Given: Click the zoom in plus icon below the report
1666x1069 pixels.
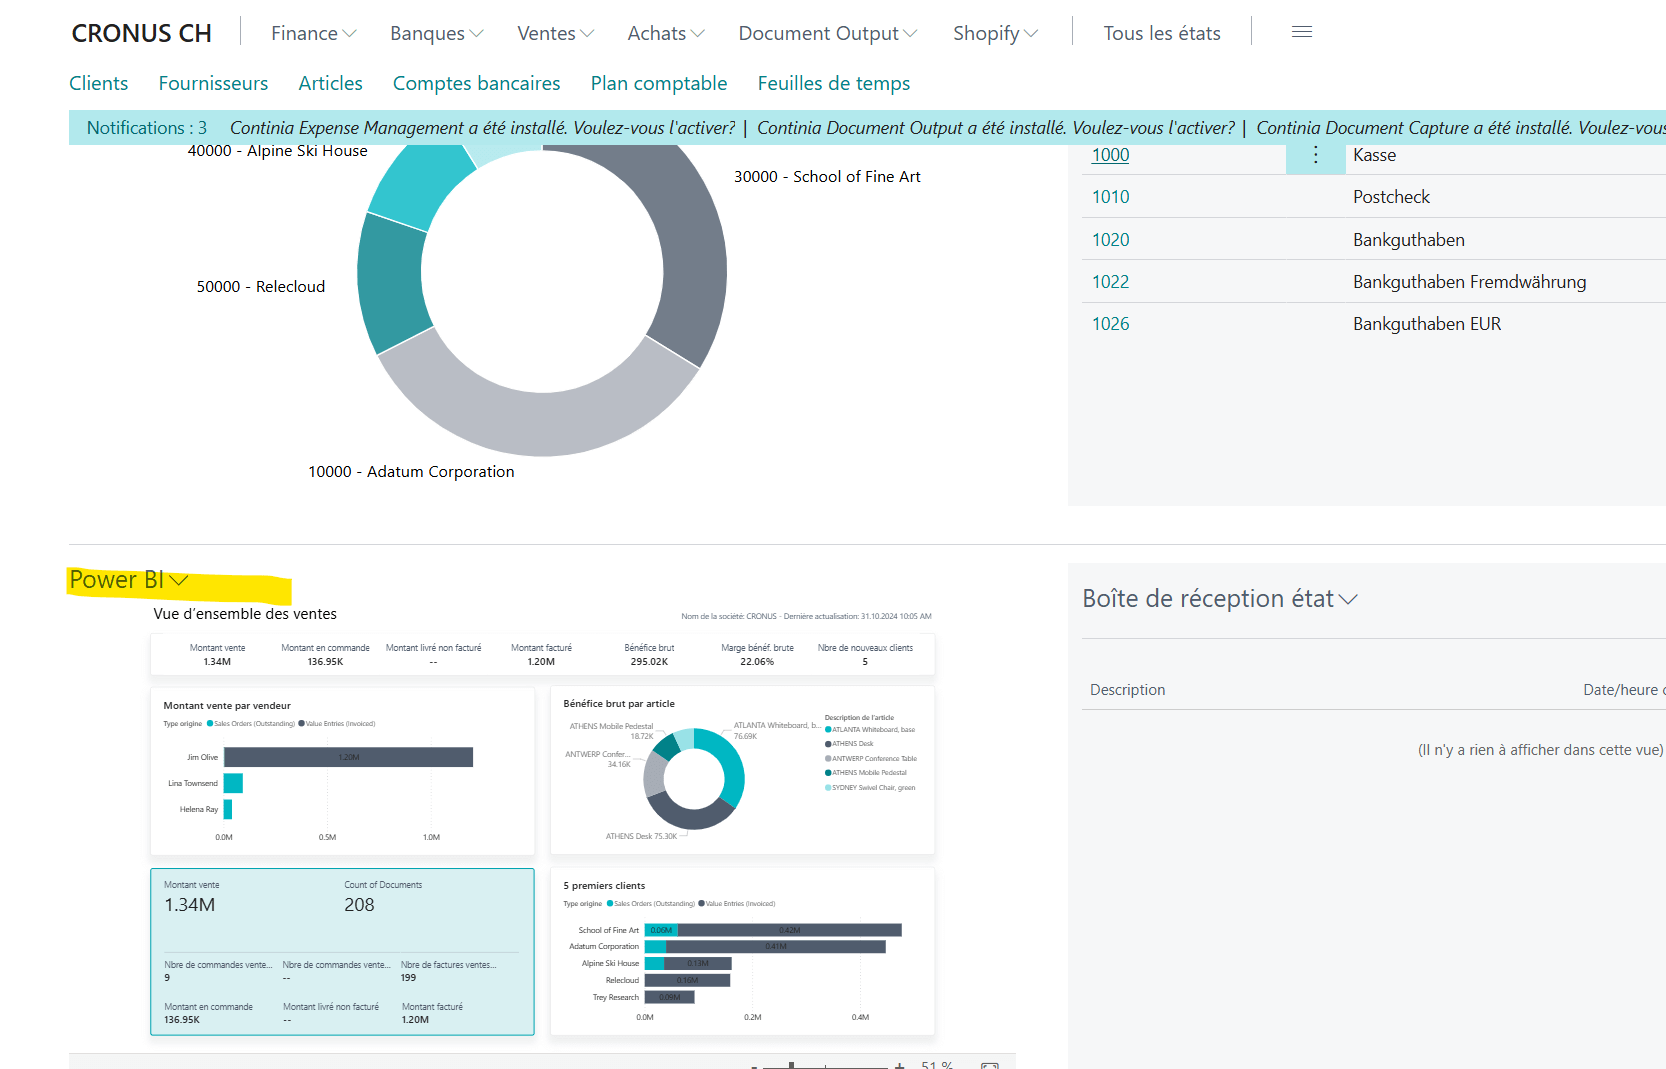Looking at the screenshot, I should pyautogui.click(x=900, y=1065).
